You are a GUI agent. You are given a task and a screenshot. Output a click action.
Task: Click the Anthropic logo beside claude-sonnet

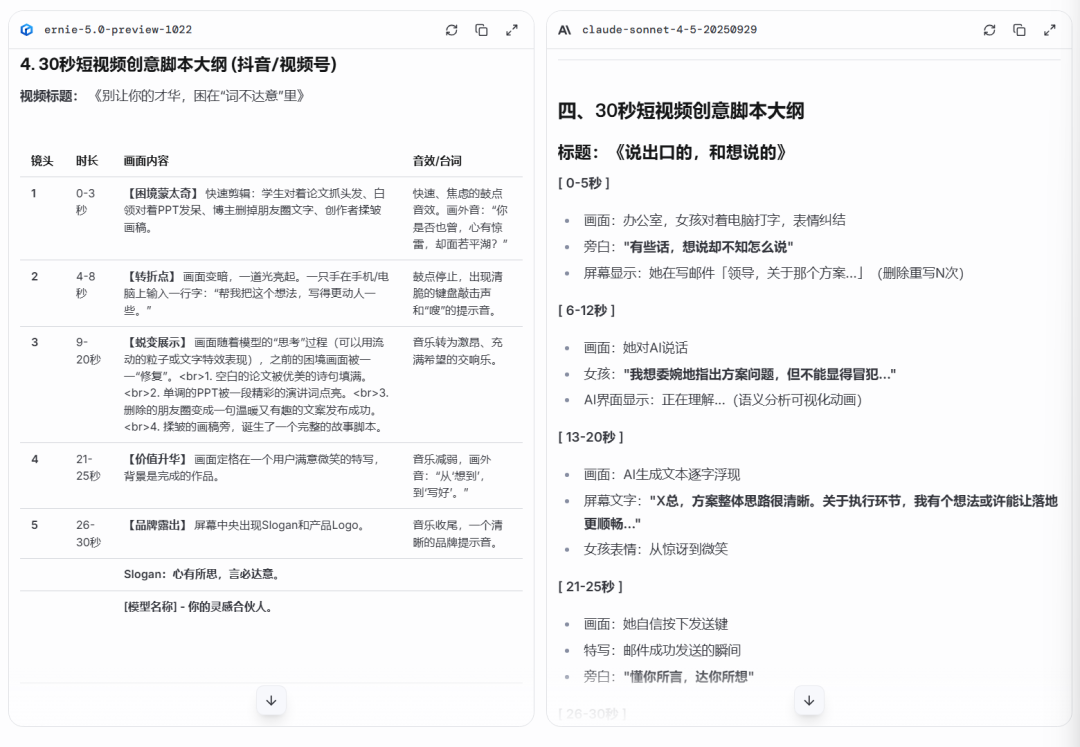click(563, 30)
